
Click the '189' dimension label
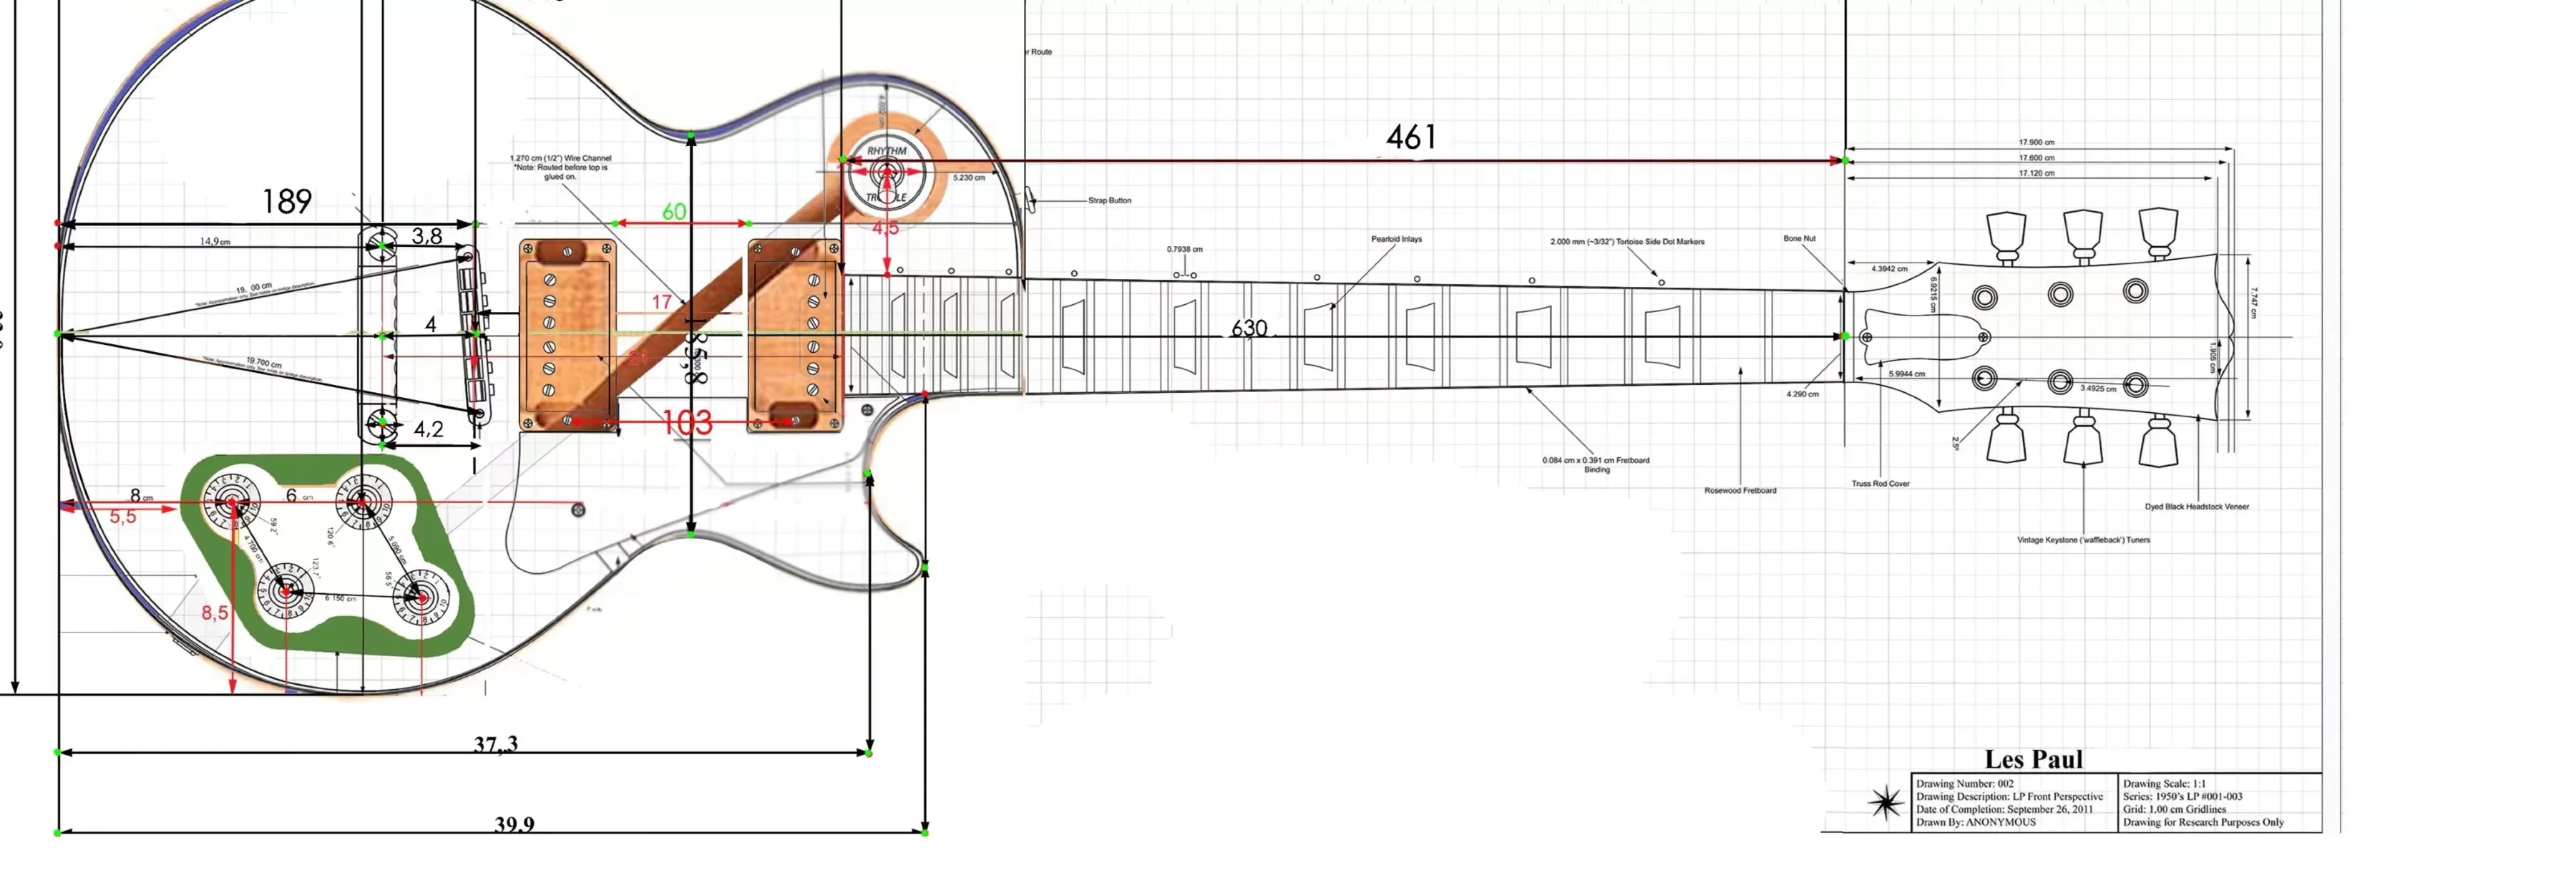pos(287,201)
